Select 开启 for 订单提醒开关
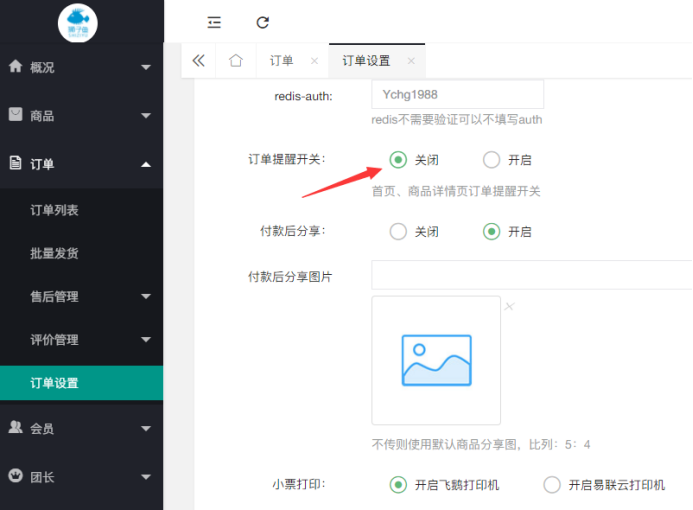The height and width of the screenshot is (510, 693). pos(491,160)
